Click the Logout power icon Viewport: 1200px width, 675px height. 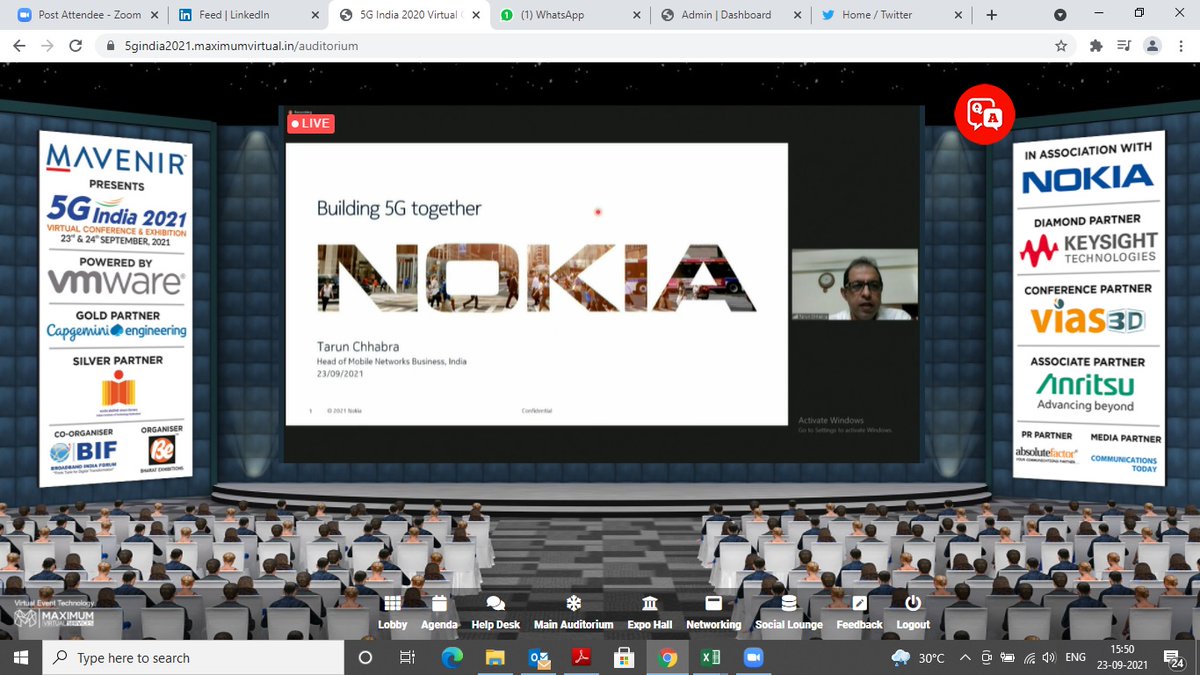point(913,604)
